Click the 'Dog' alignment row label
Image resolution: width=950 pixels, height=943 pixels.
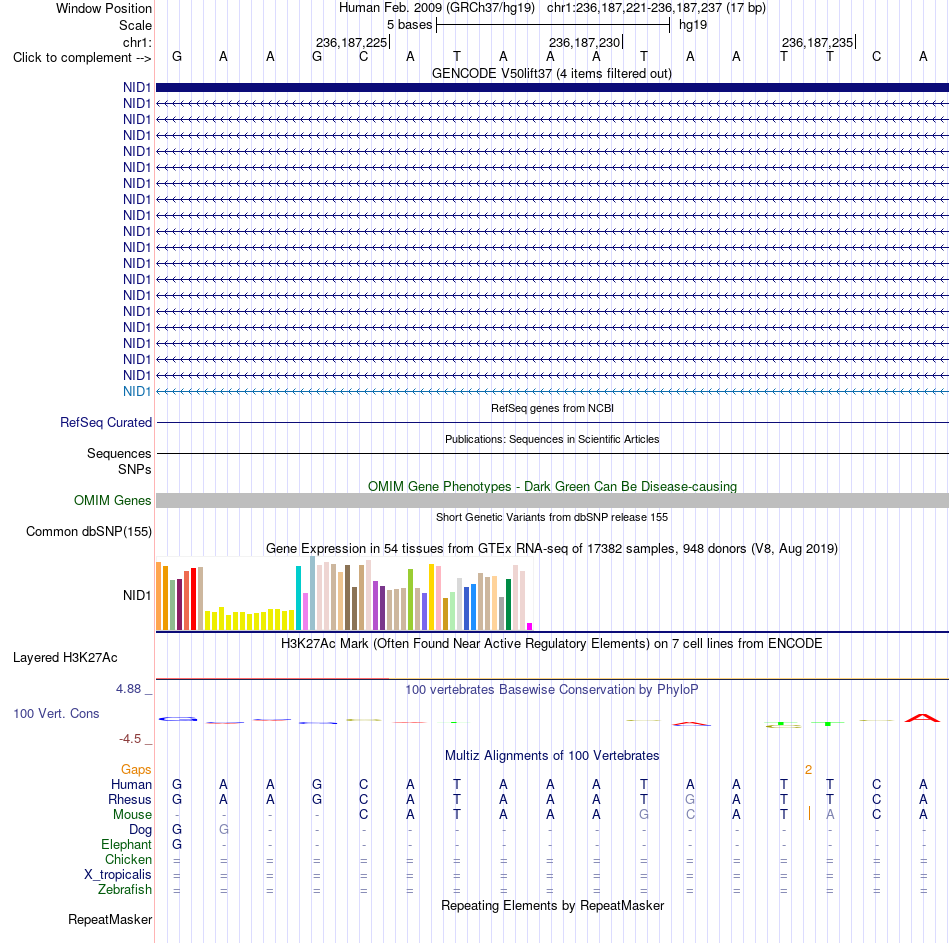(x=140, y=830)
